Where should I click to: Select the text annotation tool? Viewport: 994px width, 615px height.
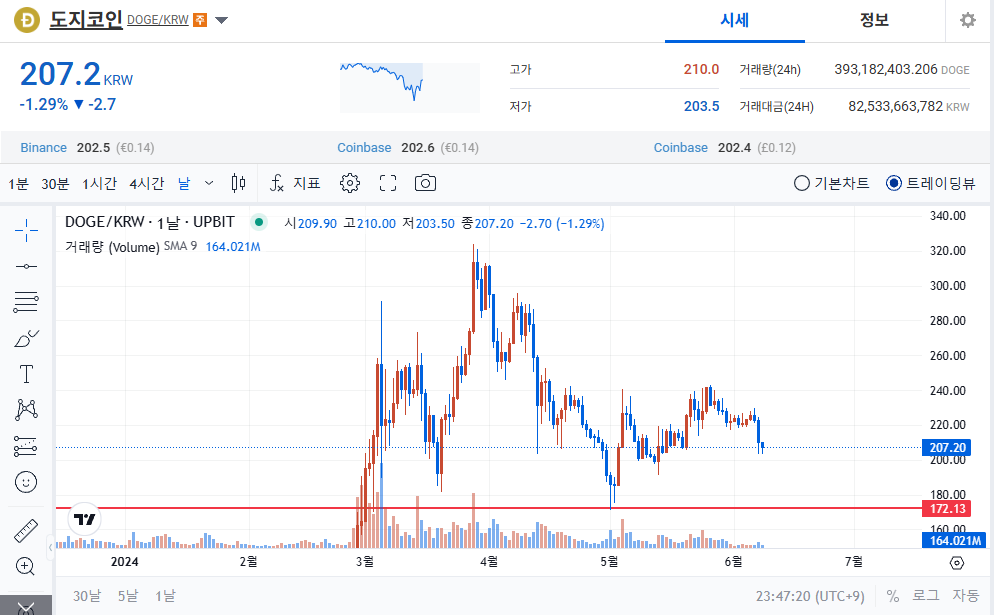coord(26,374)
